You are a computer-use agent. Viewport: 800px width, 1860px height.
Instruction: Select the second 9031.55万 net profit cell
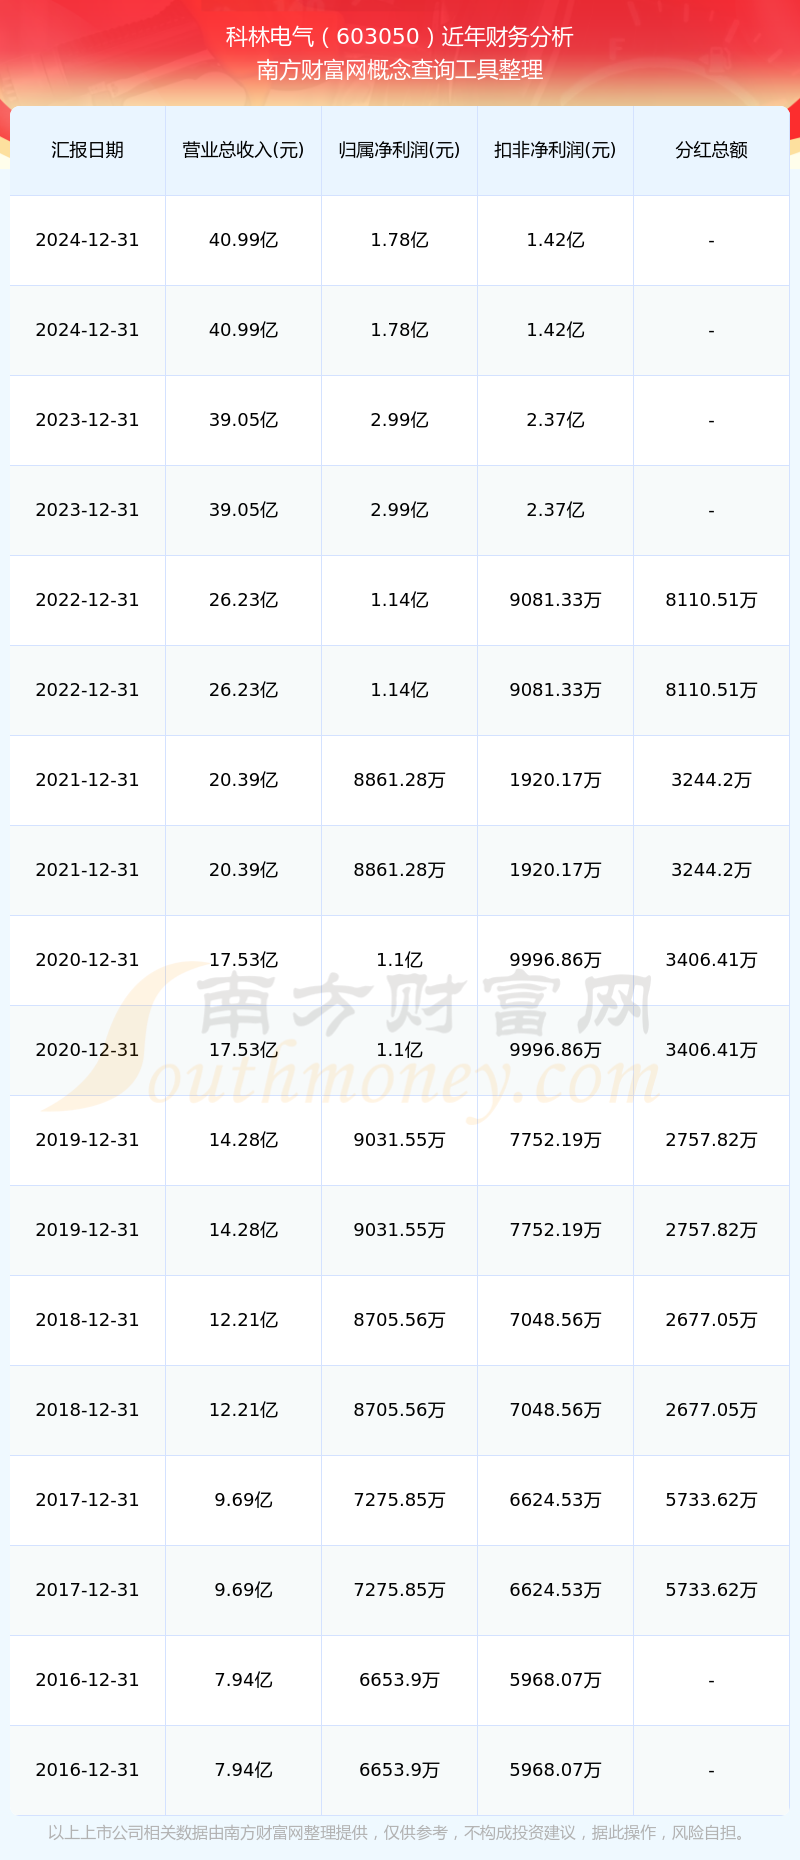tap(399, 1230)
